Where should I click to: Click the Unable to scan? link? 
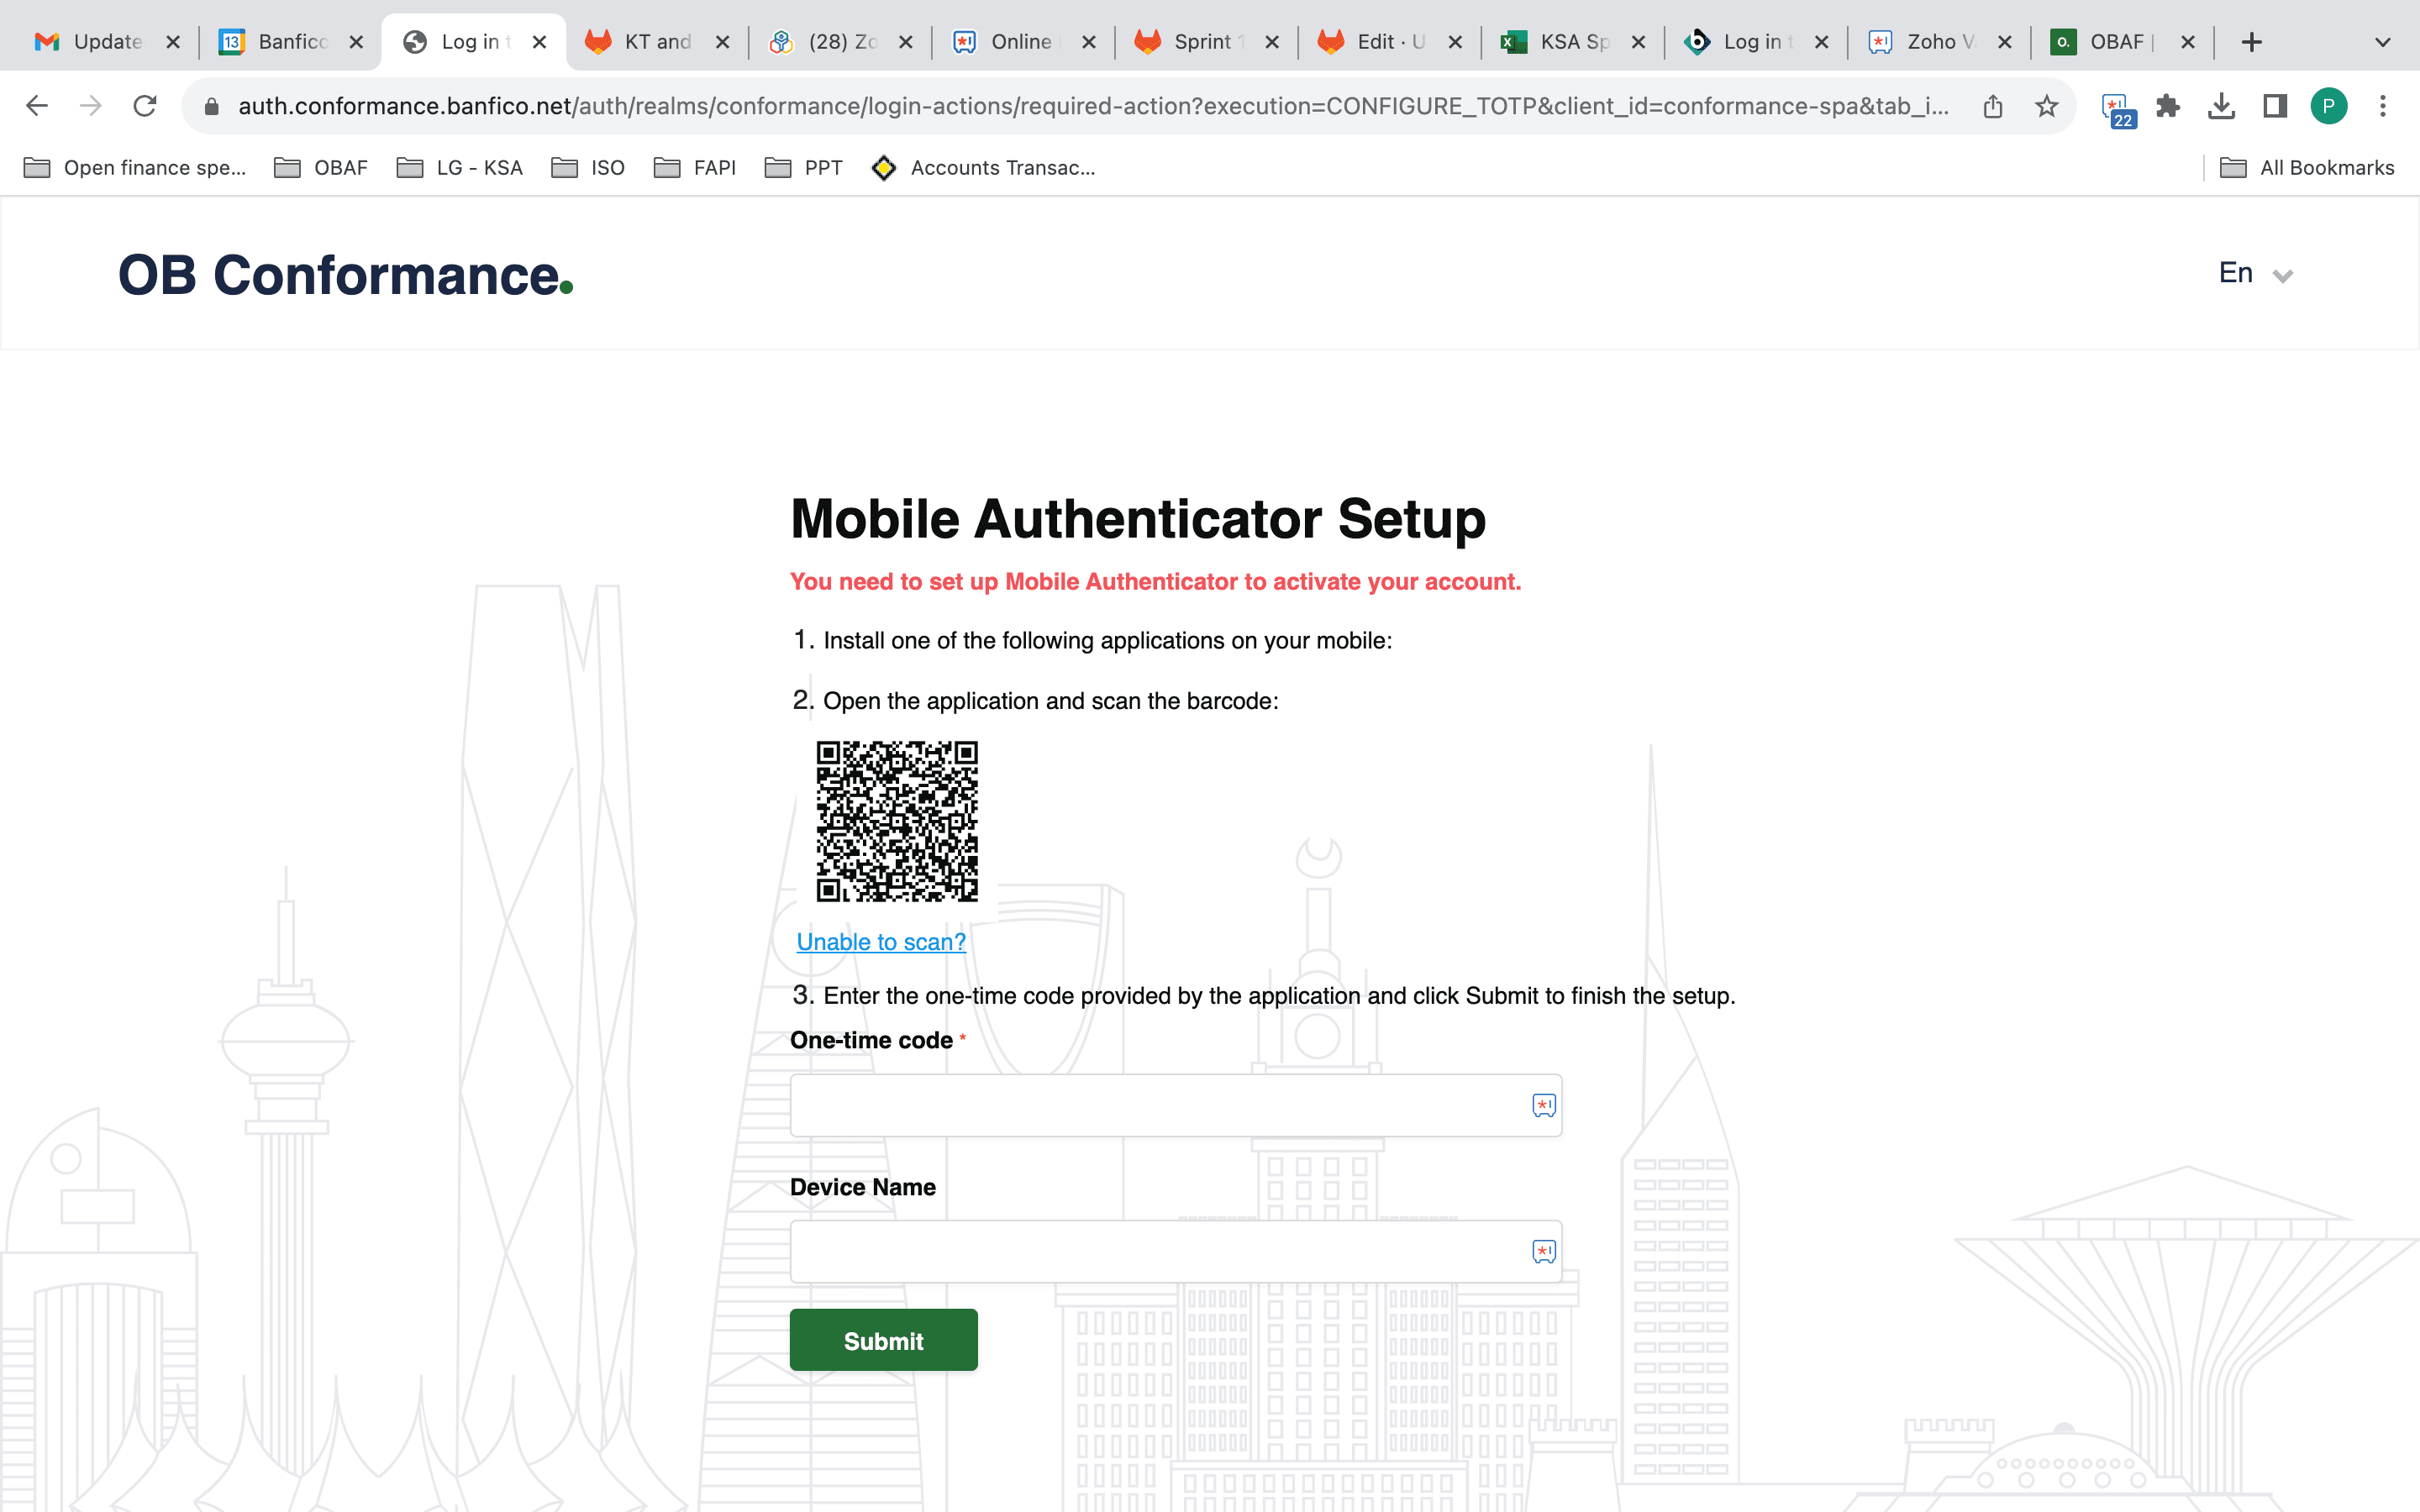click(x=881, y=942)
